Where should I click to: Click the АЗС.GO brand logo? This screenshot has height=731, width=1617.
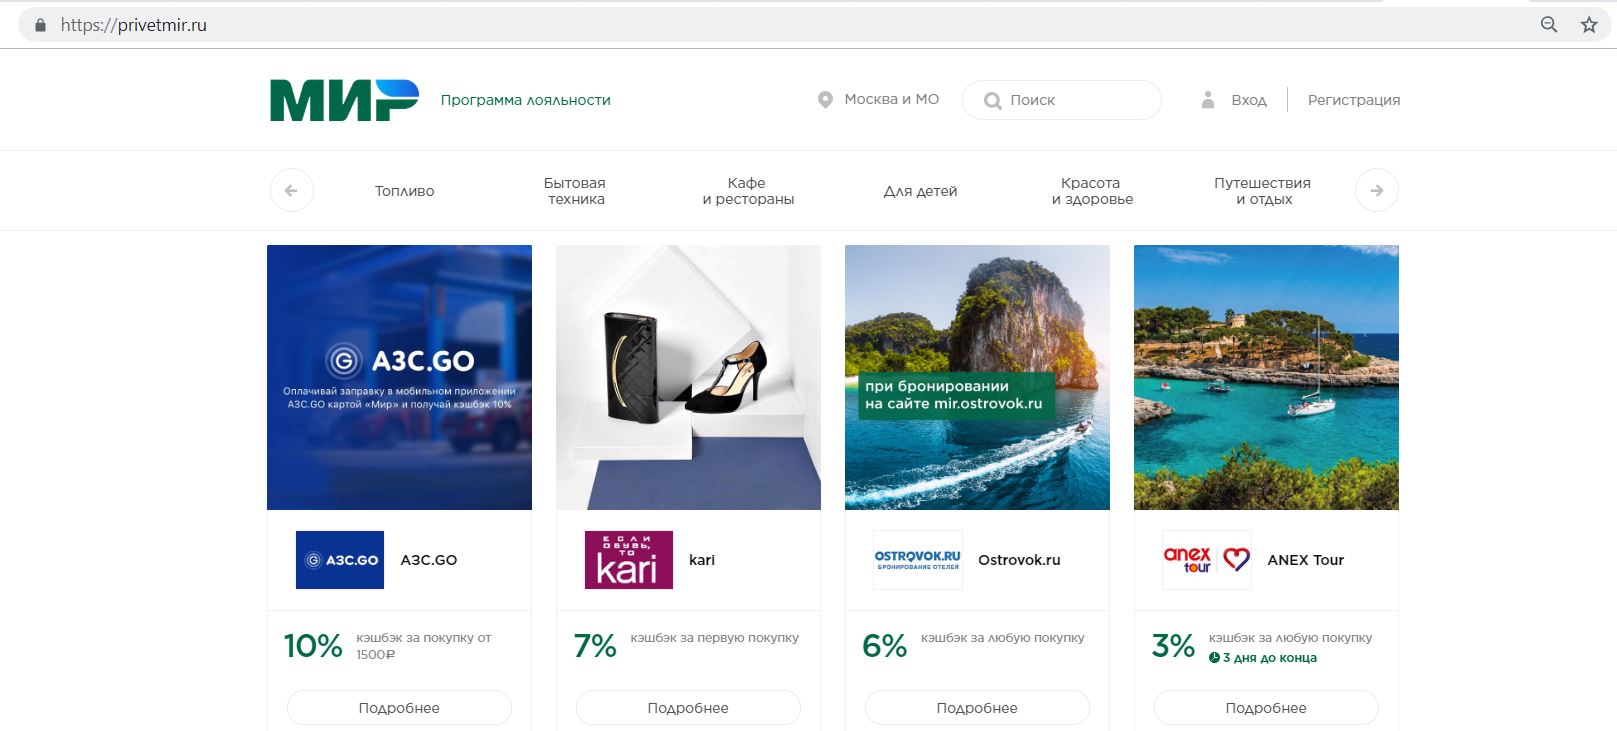(x=340, y=560)
